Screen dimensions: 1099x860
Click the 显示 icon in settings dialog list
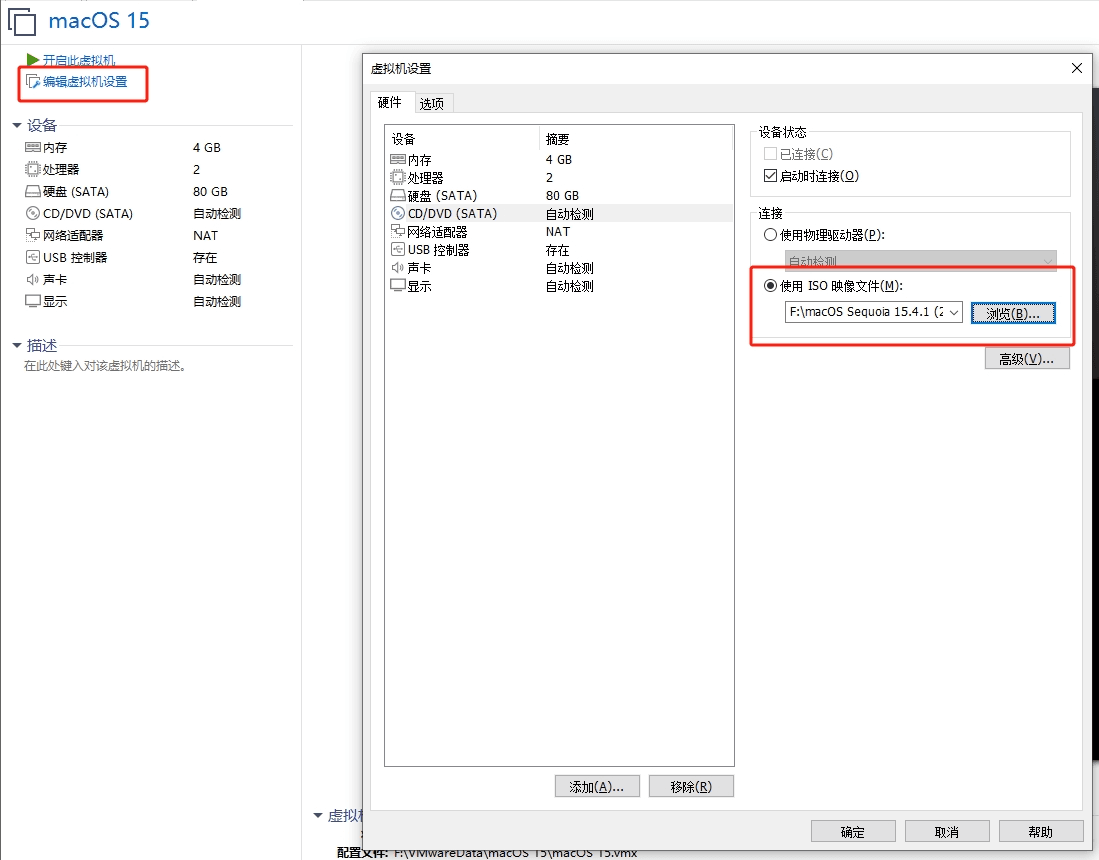tap(398, 285)
